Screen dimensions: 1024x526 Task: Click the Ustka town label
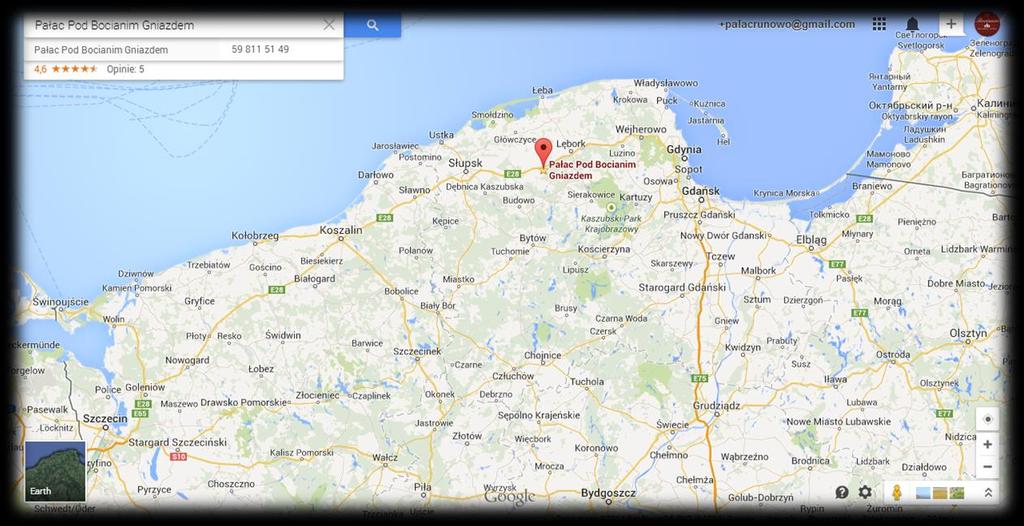(x=441, y=135)
